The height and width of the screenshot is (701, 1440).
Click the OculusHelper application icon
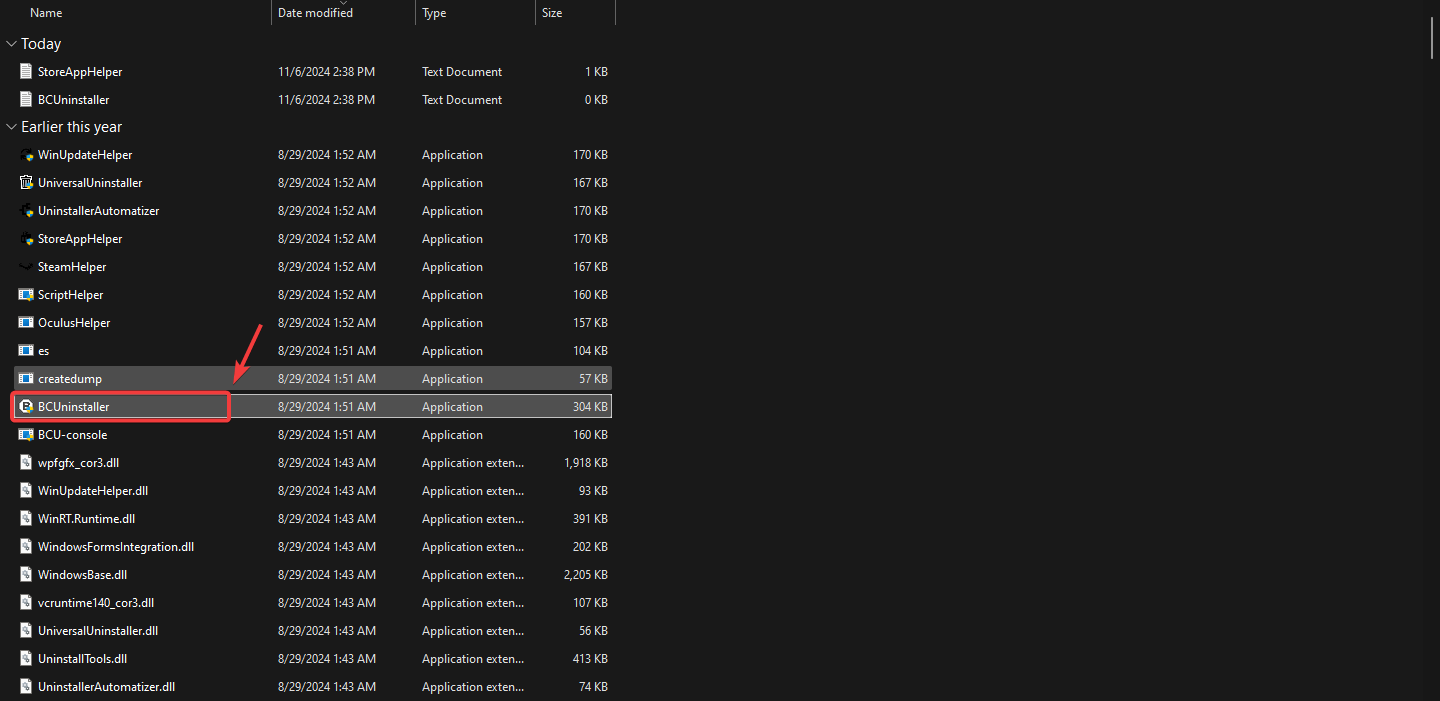(27, 323)
